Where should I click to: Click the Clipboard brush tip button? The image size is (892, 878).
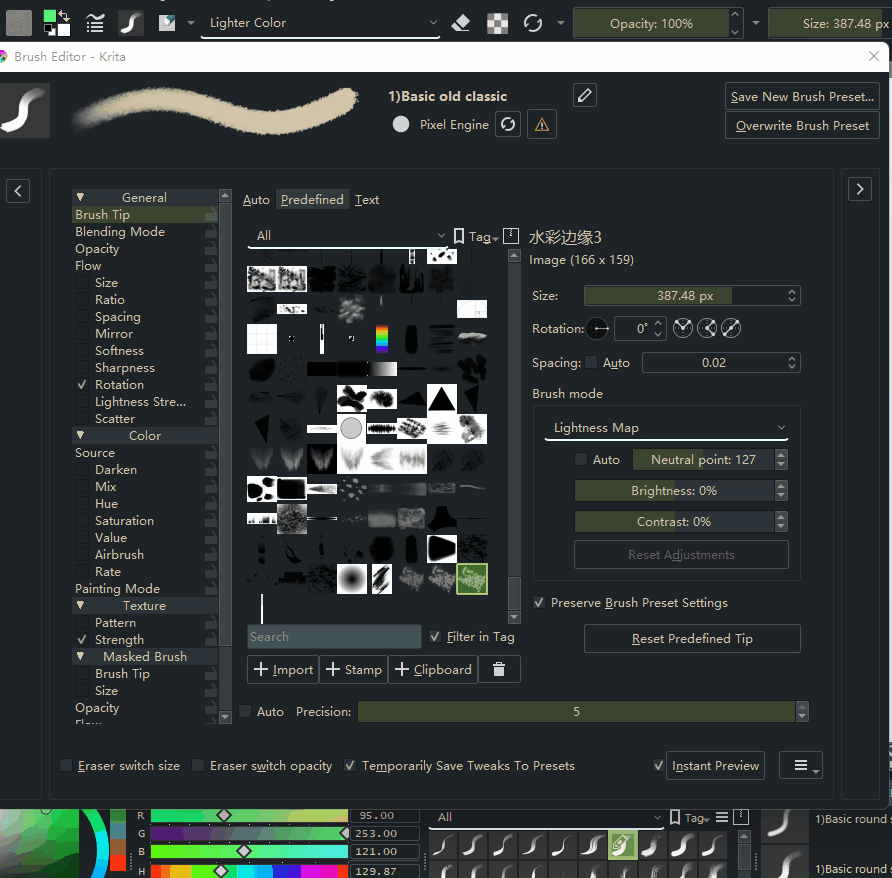(x=433, y=669)
